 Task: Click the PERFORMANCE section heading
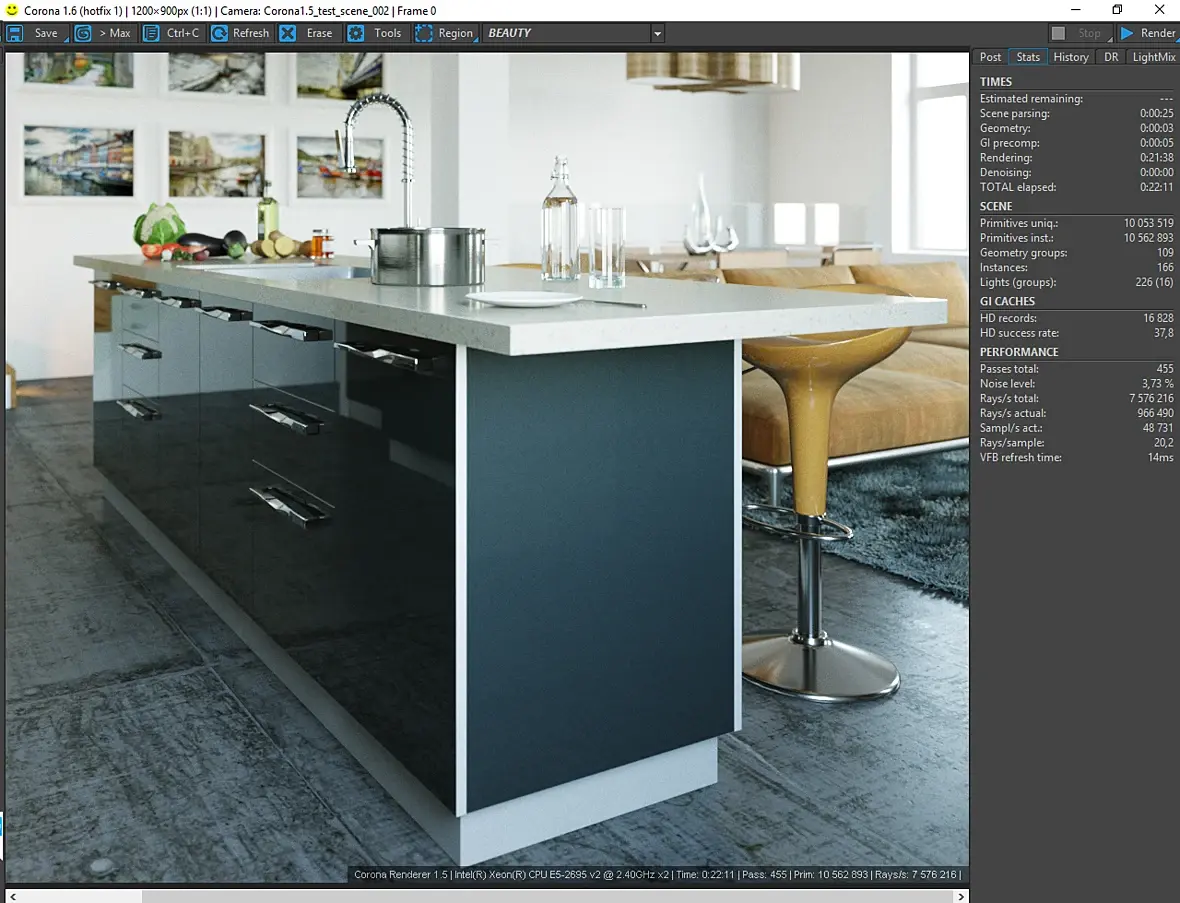pos(1019,352)
